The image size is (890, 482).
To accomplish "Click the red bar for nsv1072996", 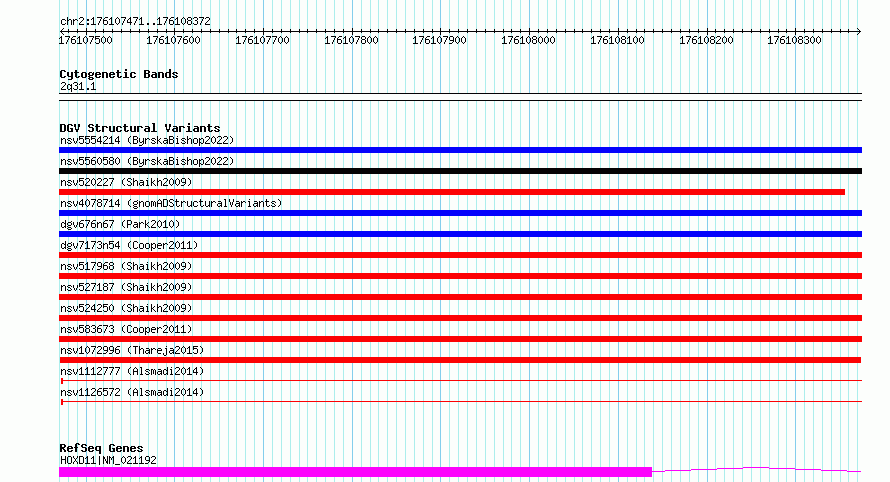I will coord(460,360).
